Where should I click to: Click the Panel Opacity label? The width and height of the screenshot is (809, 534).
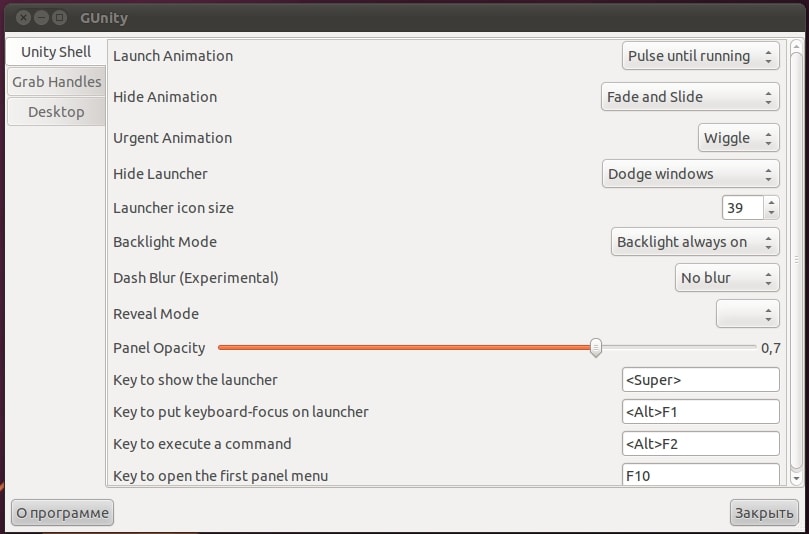tap(159, 348)
